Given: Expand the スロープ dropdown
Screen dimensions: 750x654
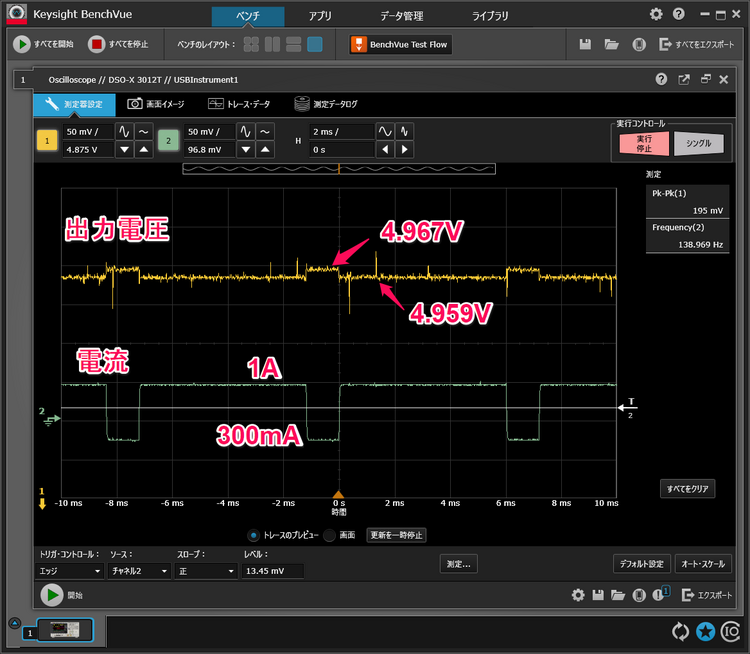Looking at the screenshot, I should pyautogui.click(x=206, y=570).
